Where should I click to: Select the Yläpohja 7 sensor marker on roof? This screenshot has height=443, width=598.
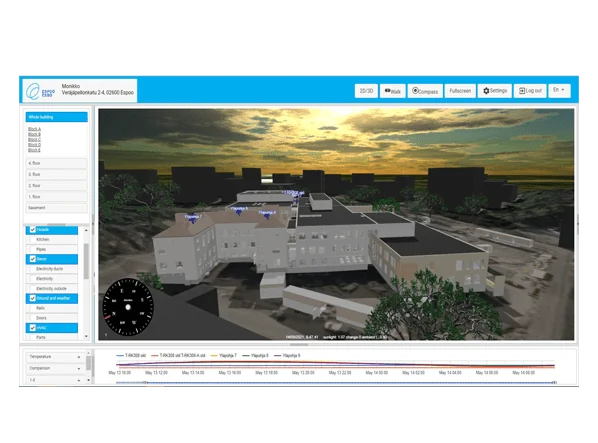coord(193,218)
